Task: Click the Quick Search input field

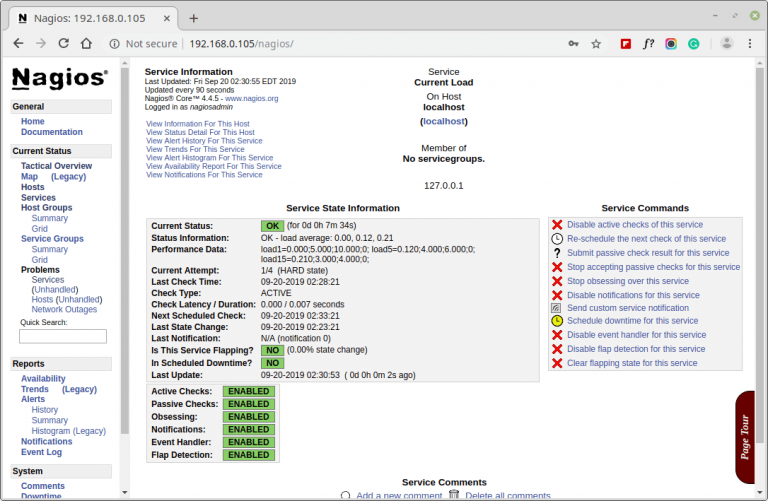Action: click(63, 336)
